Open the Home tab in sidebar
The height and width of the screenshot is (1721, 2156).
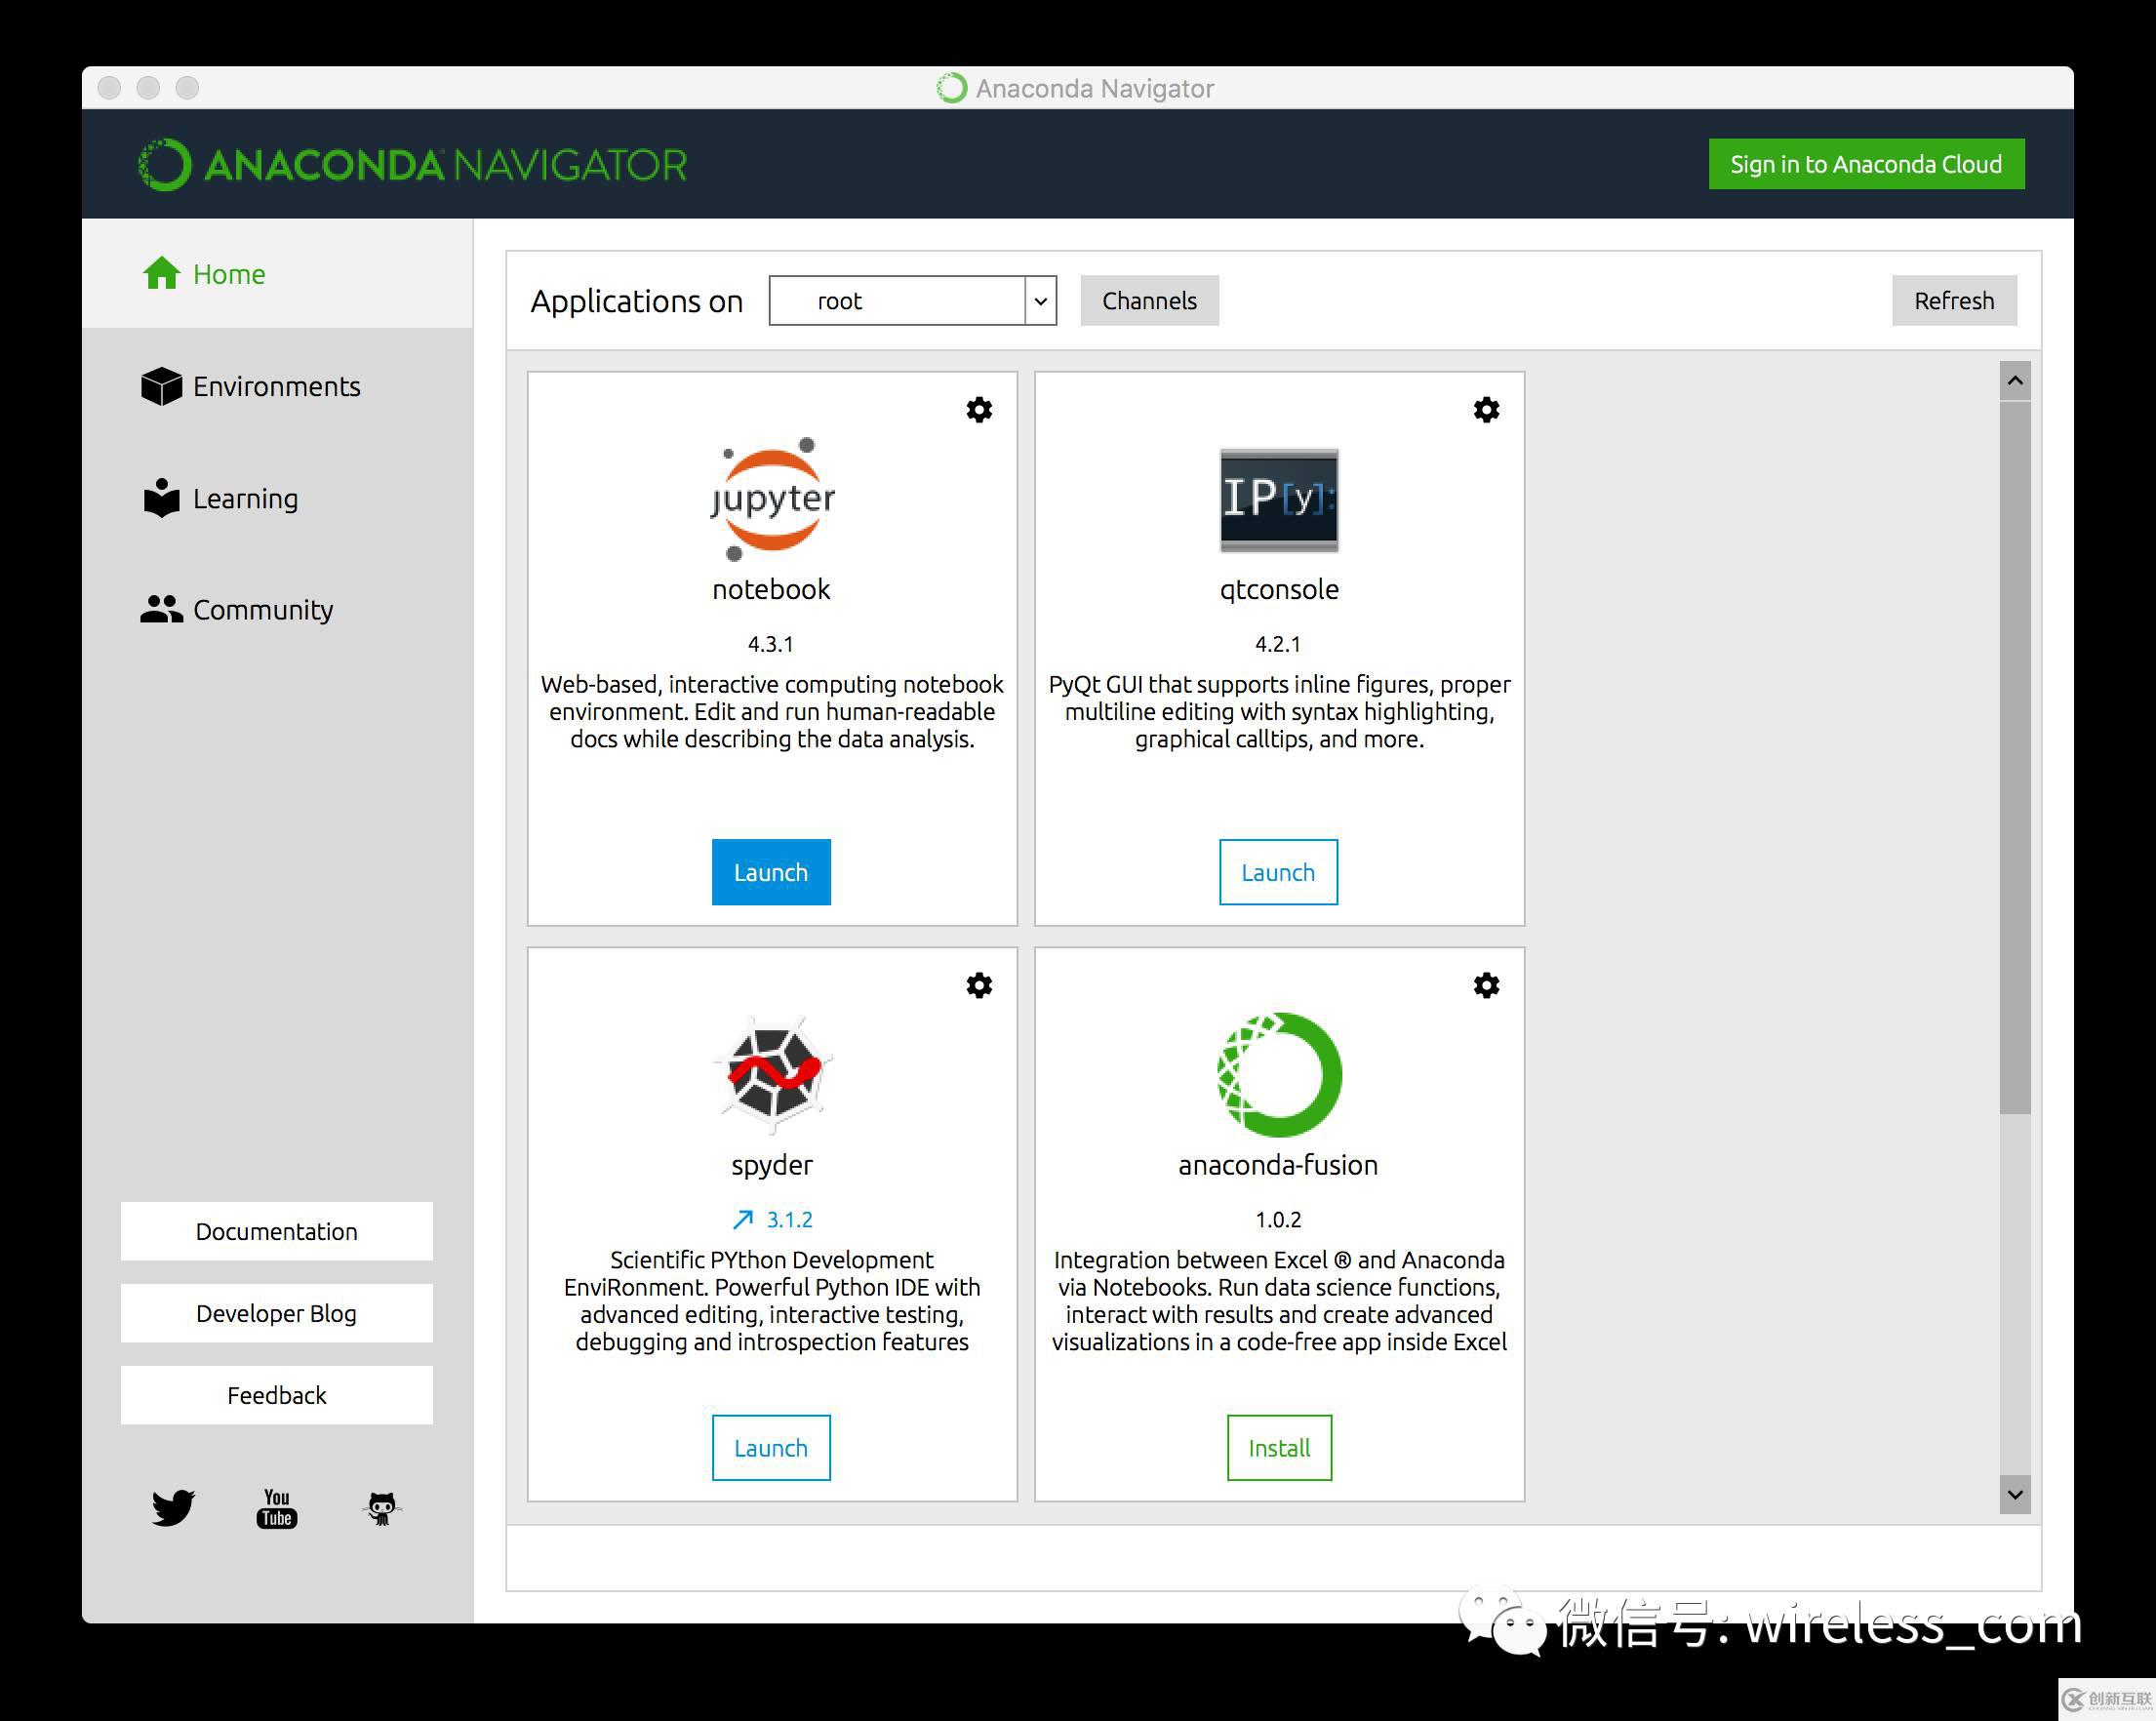click(277, 274)
